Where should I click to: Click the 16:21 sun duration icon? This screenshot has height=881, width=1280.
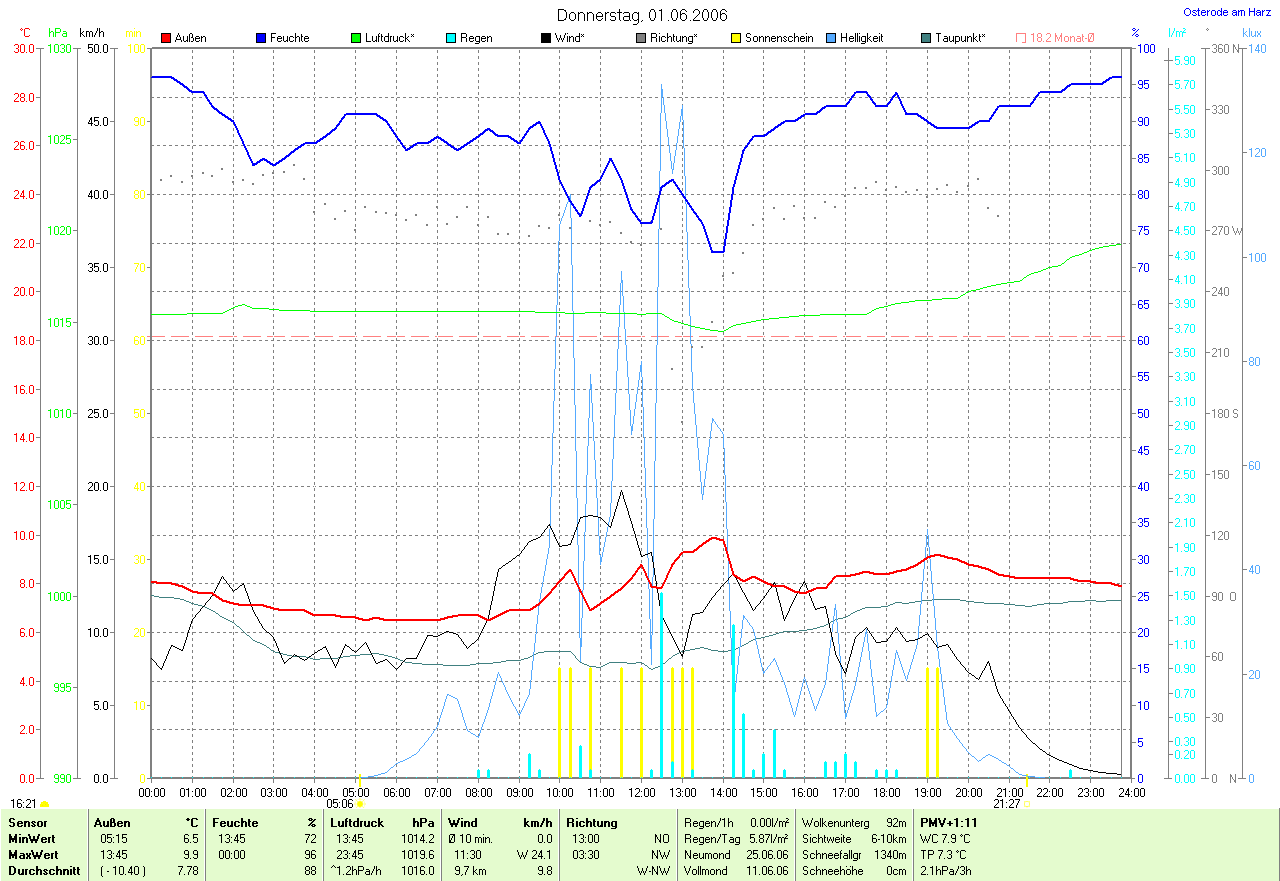(45, 803)
